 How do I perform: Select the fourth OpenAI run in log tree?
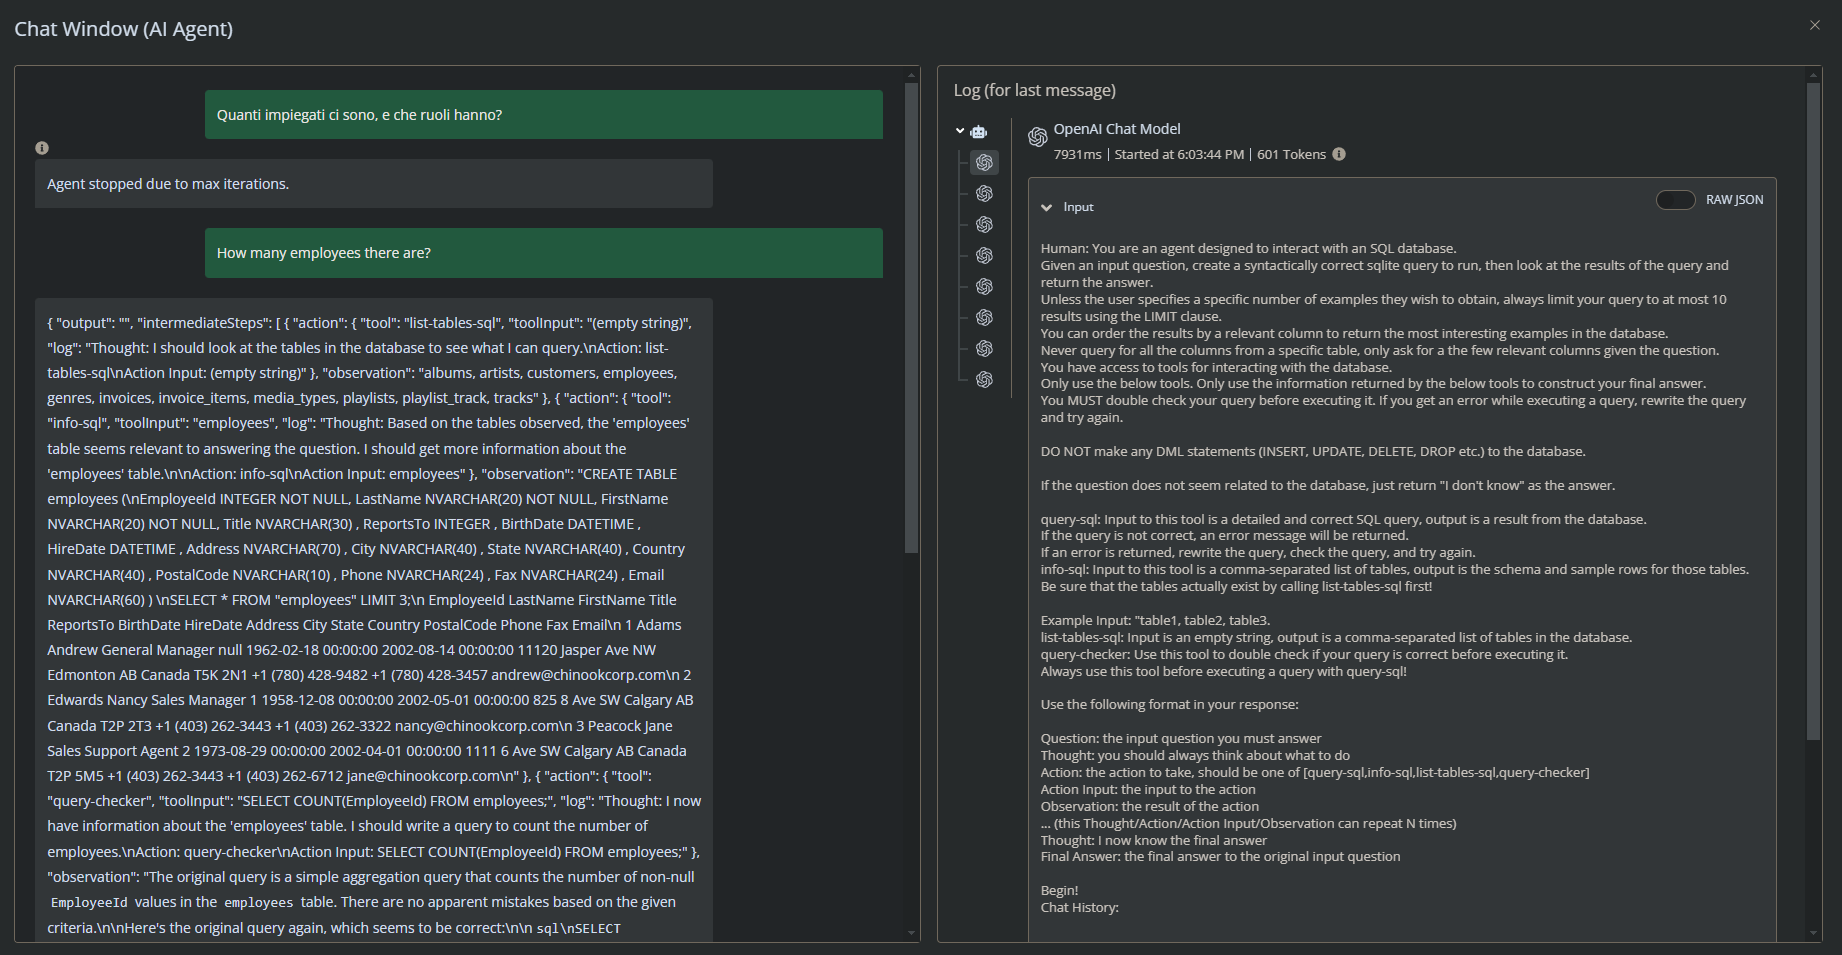tap(985, 255)
